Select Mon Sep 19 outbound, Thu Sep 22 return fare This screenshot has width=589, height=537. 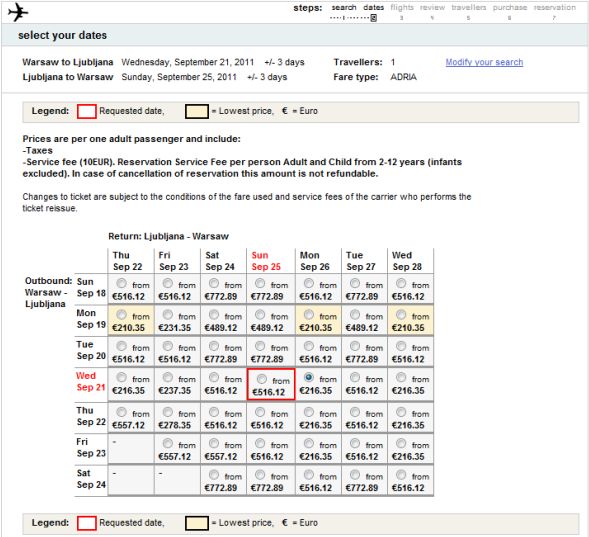pyautogui.click(x=121, y=314)
